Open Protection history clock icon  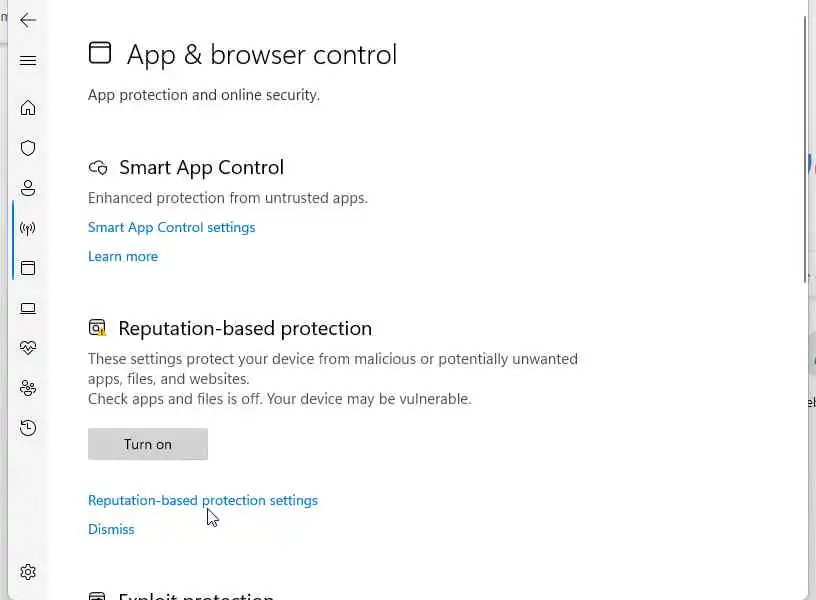point(28,428)
